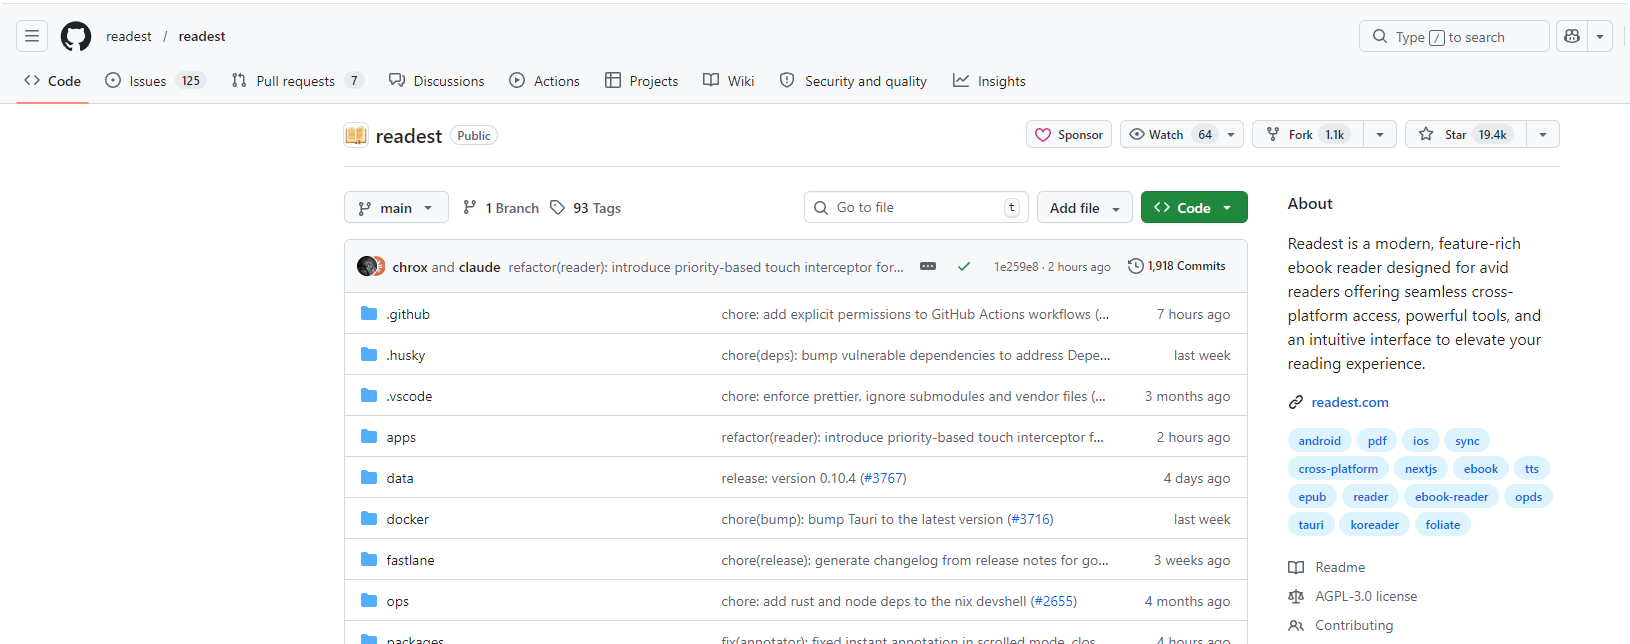Click the green checkmark commit status icon
1630x644 pixels.
click(x=964, y=266)
